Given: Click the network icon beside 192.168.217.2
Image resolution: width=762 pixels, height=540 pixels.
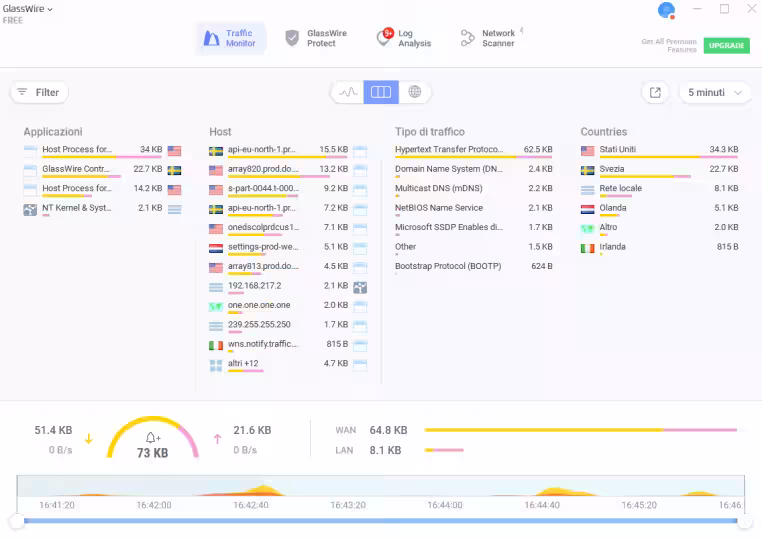Looking at the screenshot, I should [x=360, y=287].
